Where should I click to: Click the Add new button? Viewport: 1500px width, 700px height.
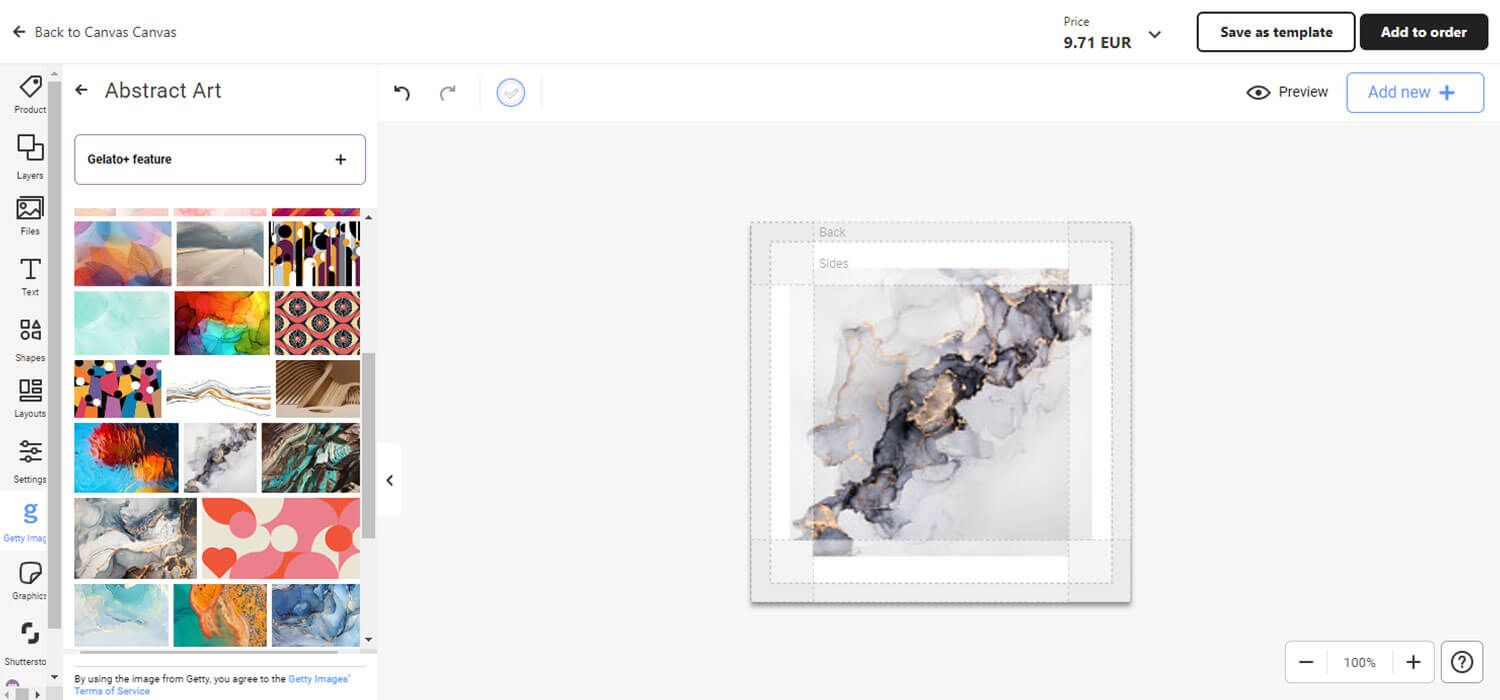(1415, 92)
